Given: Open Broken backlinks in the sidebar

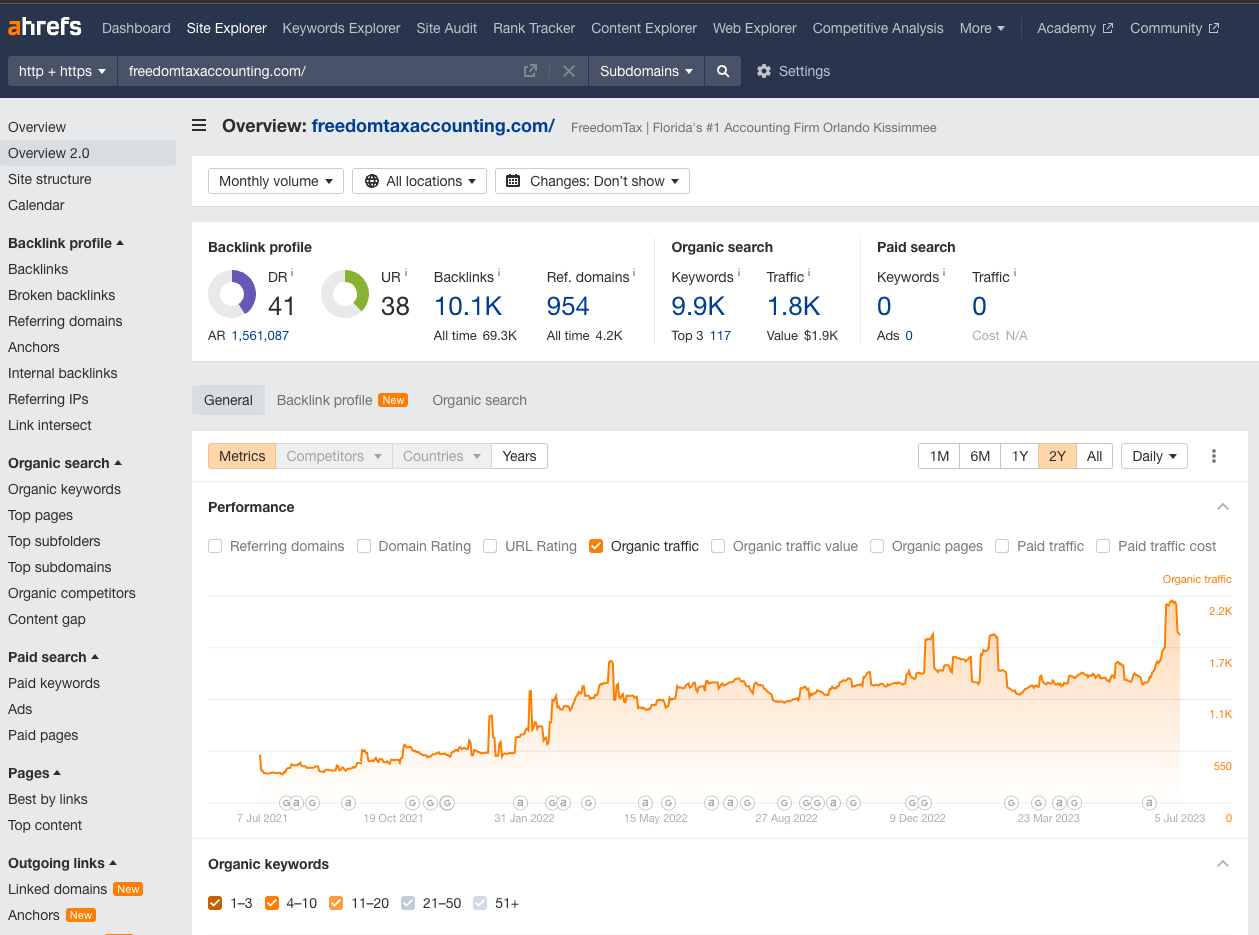Looking at the screenshot, I should click(61, 295).
